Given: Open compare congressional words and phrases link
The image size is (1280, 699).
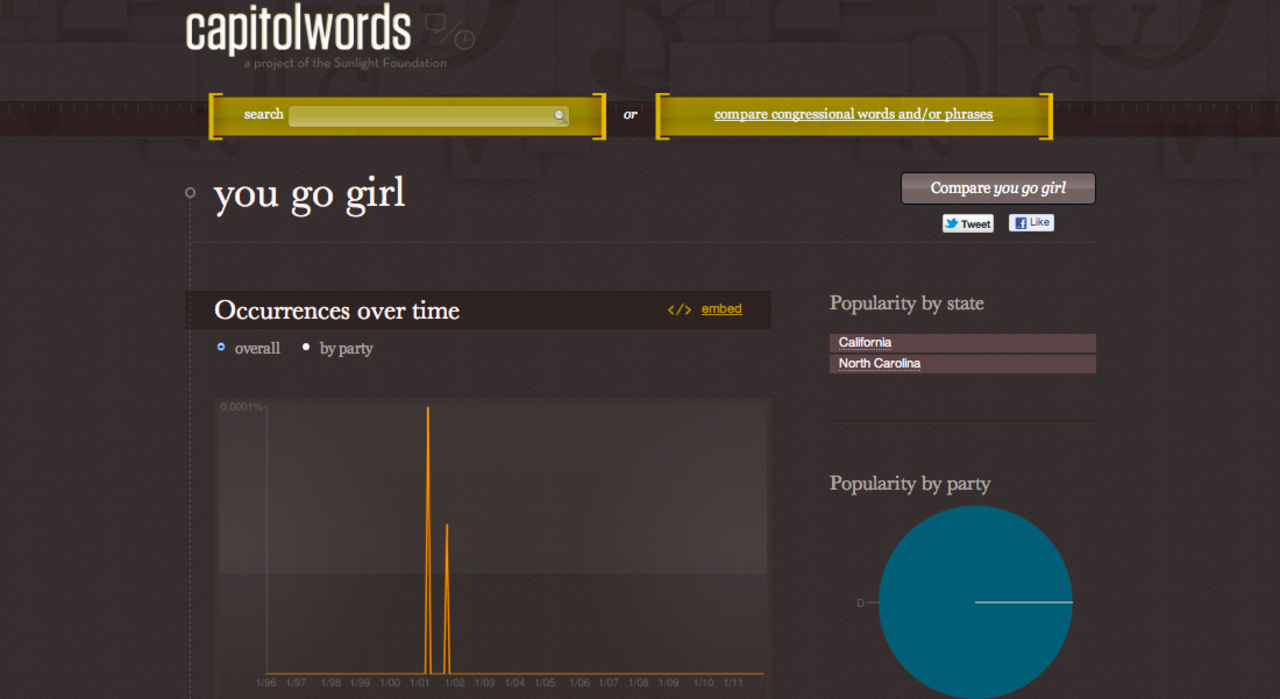Looking at the screenshot, I should pos(853,115).
